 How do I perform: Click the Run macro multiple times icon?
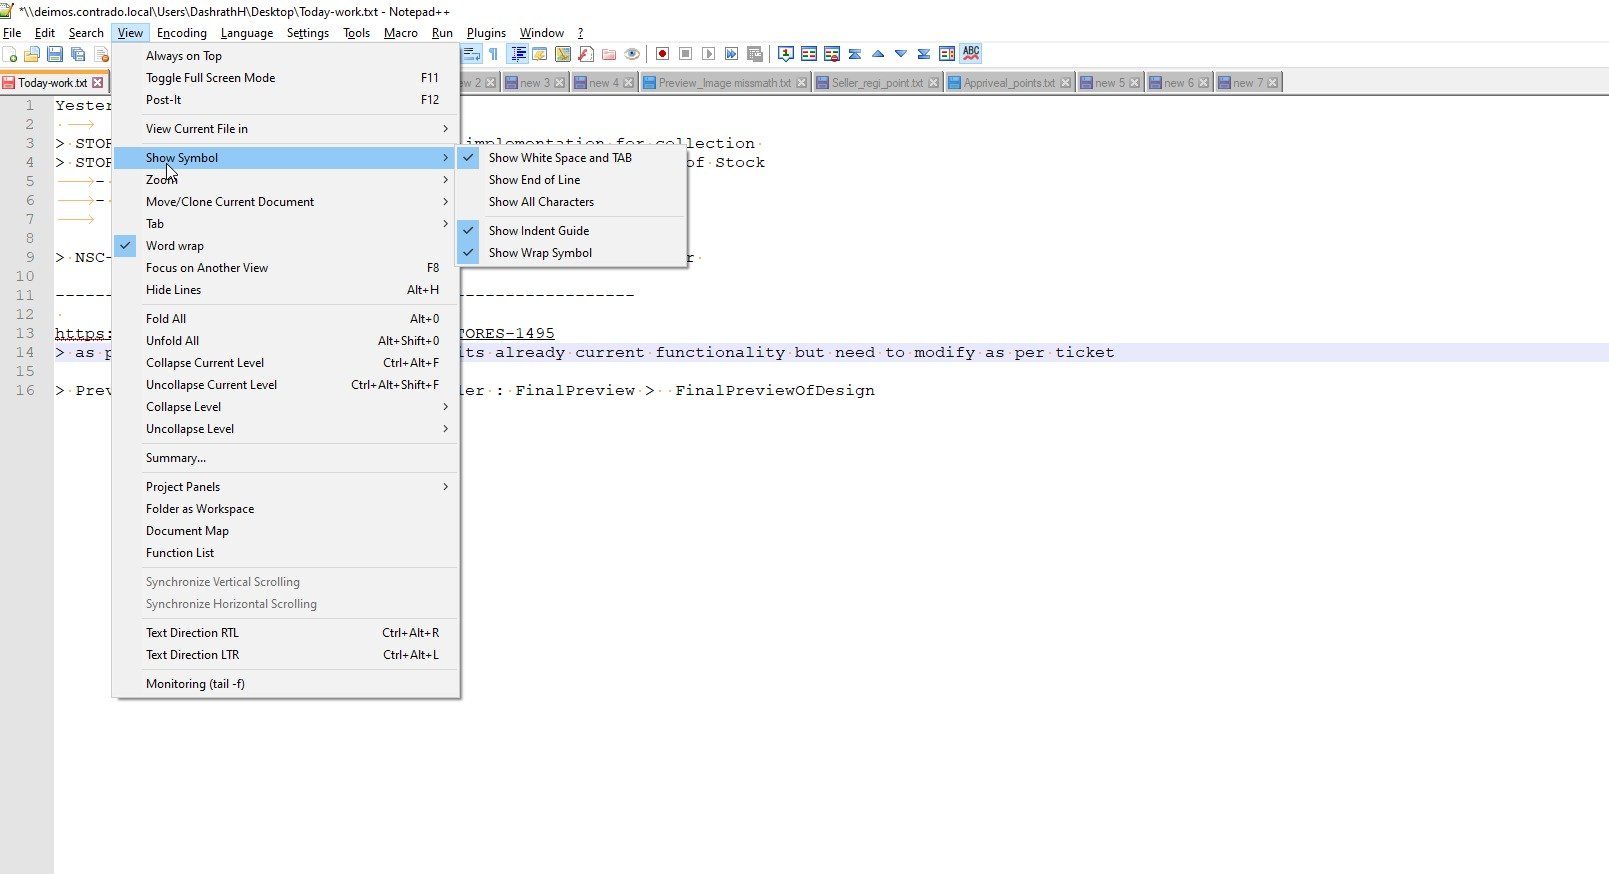pyautogui.click(x=731, y=54)
